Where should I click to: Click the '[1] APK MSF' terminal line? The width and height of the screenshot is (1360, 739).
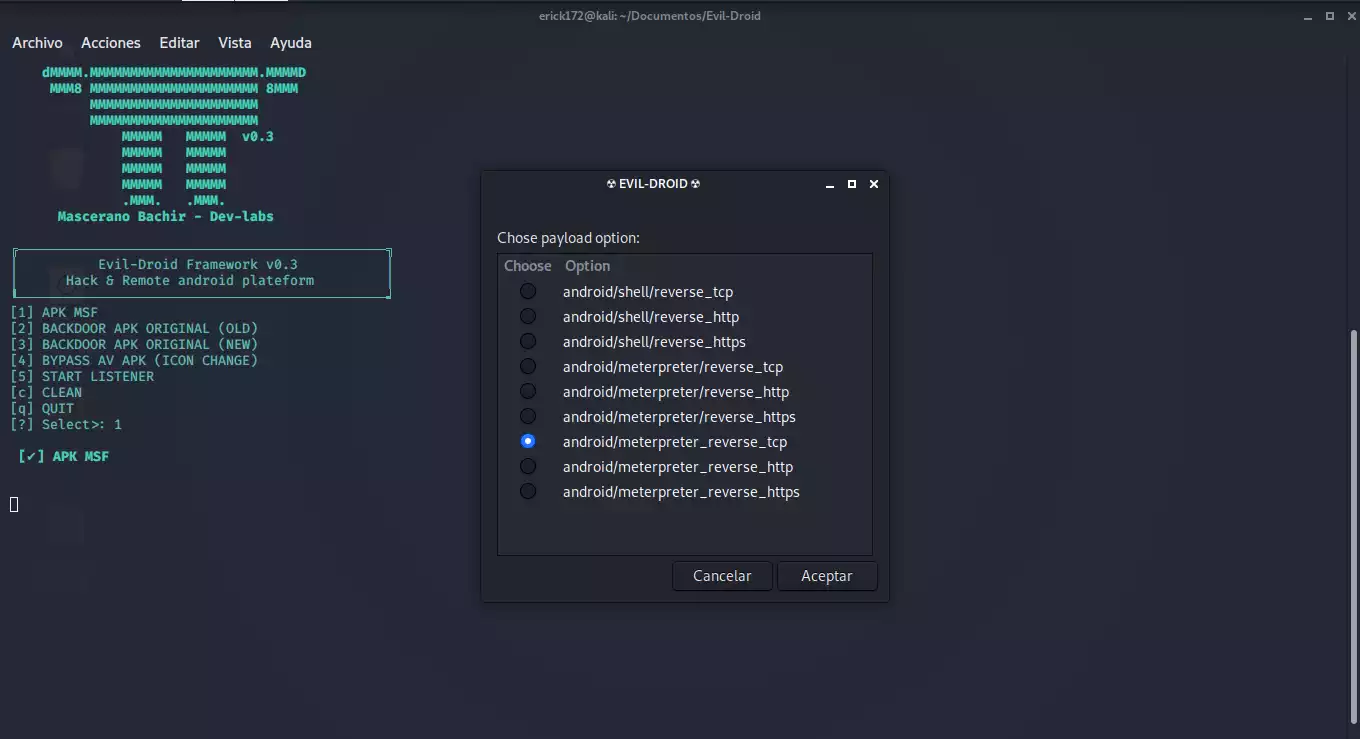pyautogui.click(x=54, y=312)
